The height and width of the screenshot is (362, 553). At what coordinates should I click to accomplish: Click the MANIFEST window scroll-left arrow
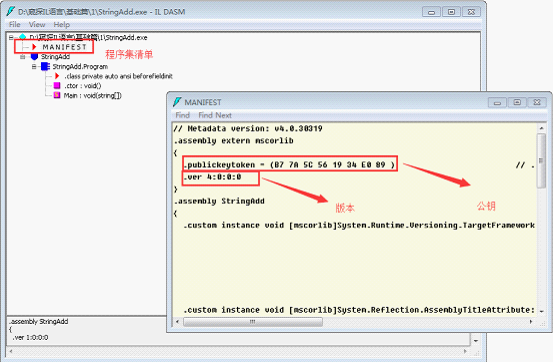(177, 322)
